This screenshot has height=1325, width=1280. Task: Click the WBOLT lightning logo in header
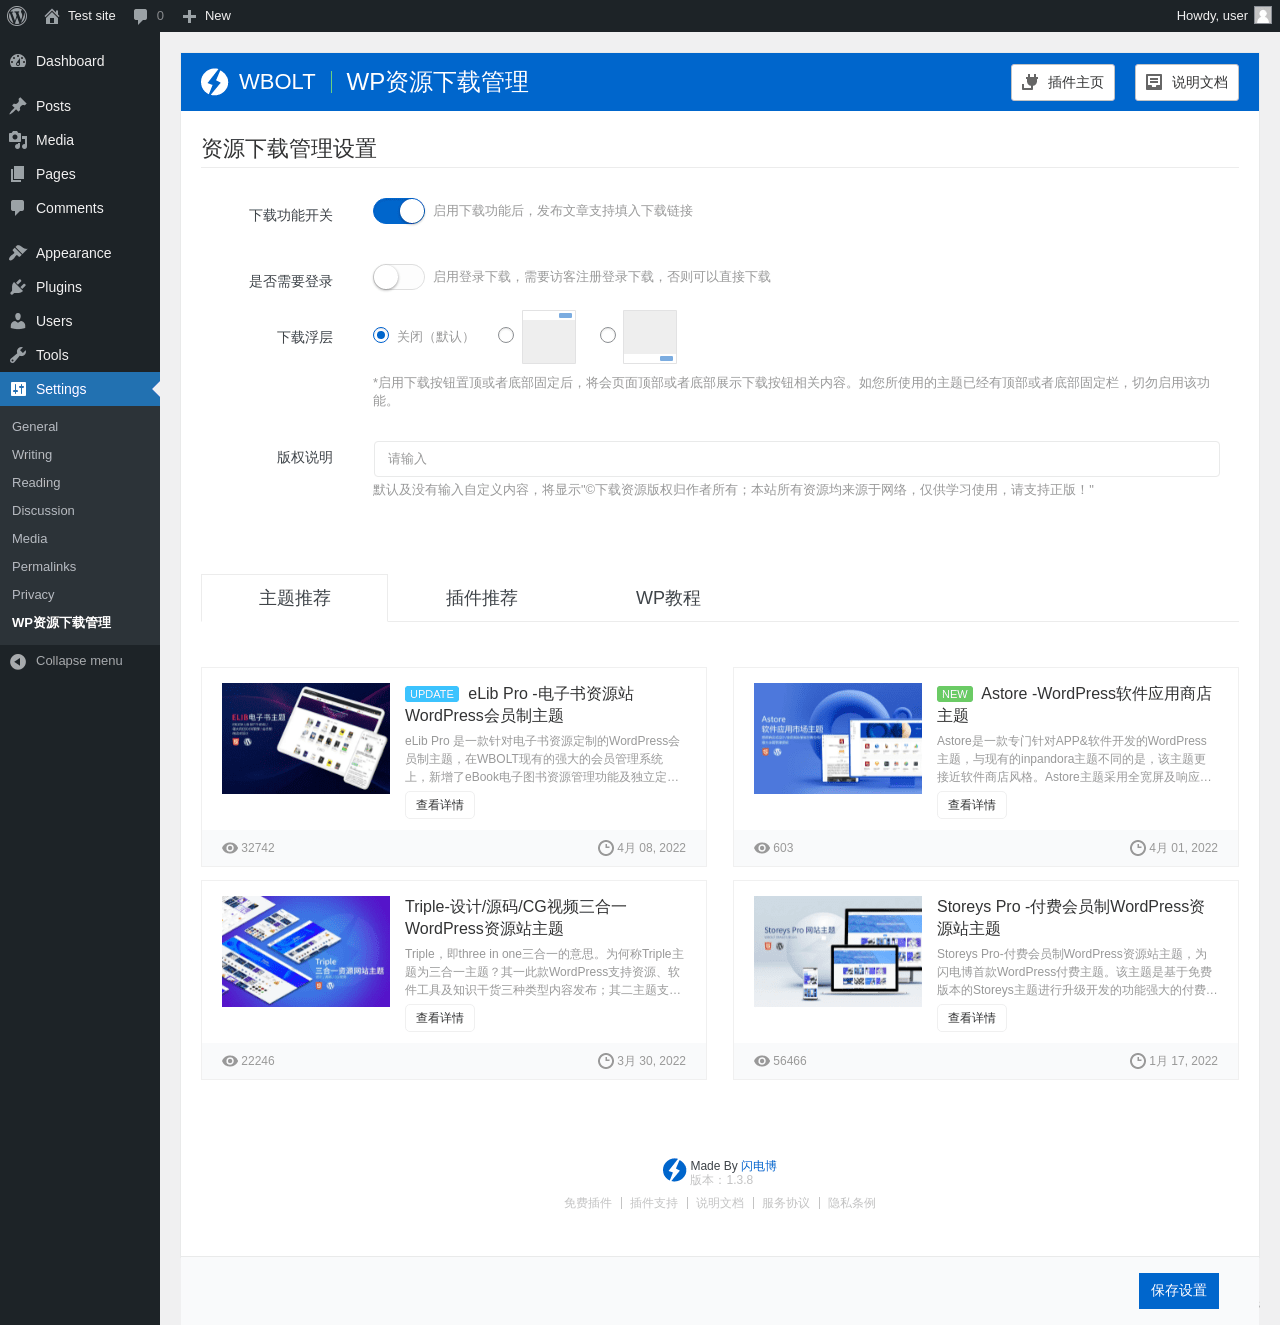[x=215, y=82]
